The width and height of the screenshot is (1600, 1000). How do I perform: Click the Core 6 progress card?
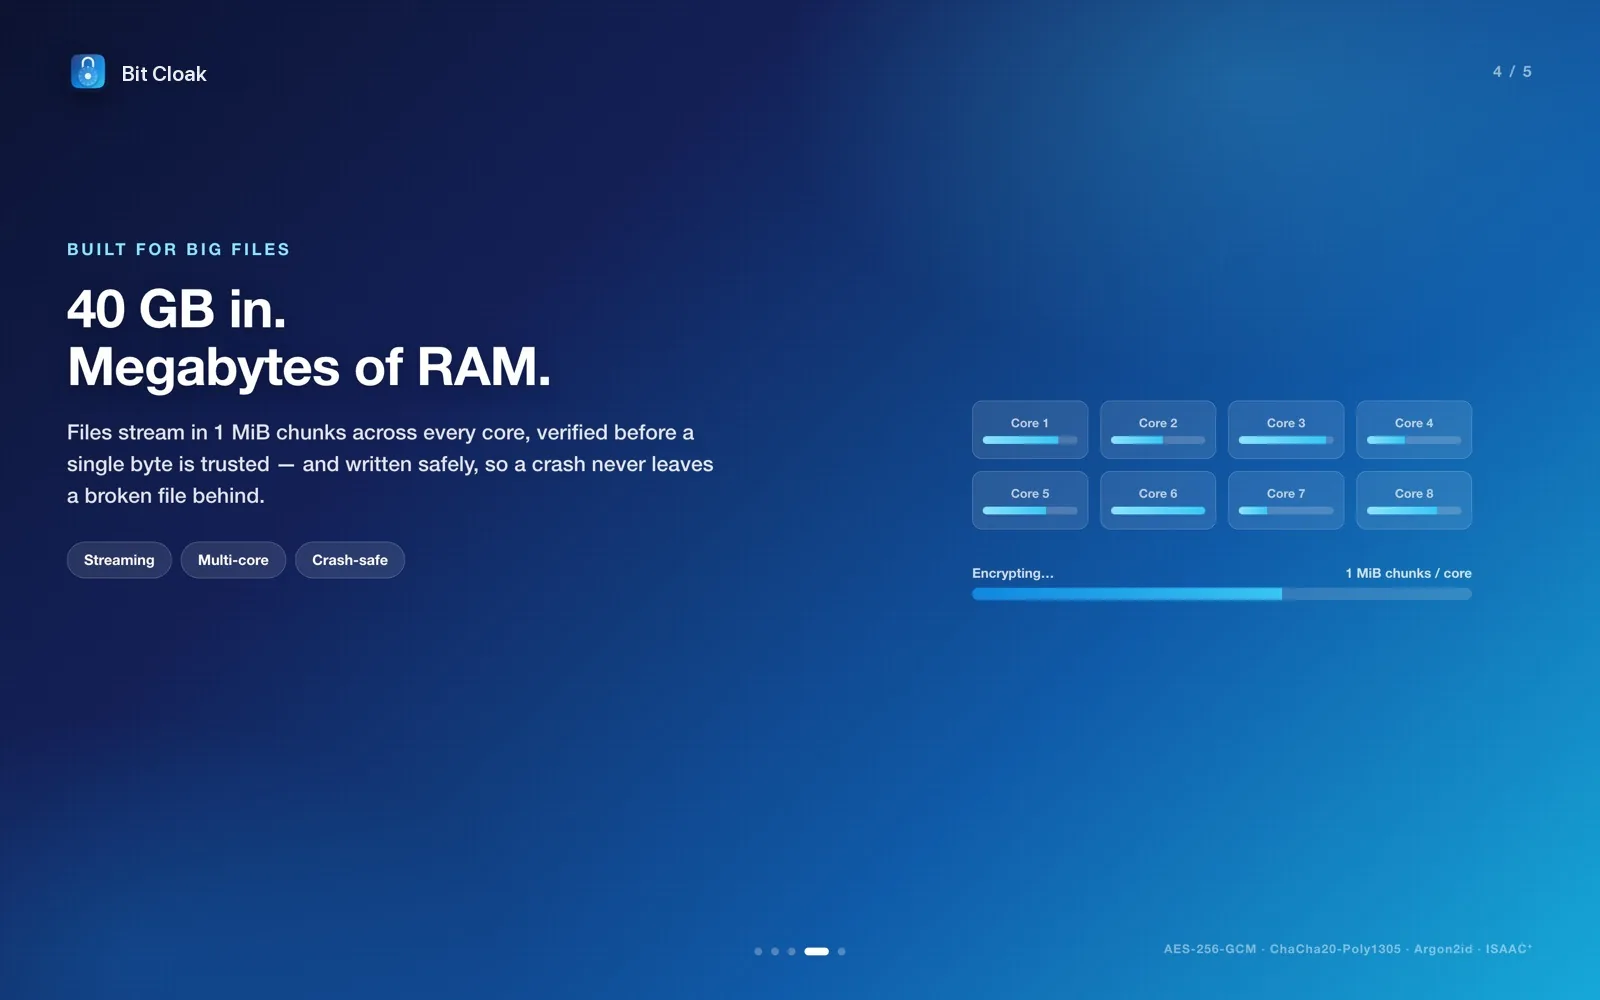pyautogui.click(x=1158, y=500)
